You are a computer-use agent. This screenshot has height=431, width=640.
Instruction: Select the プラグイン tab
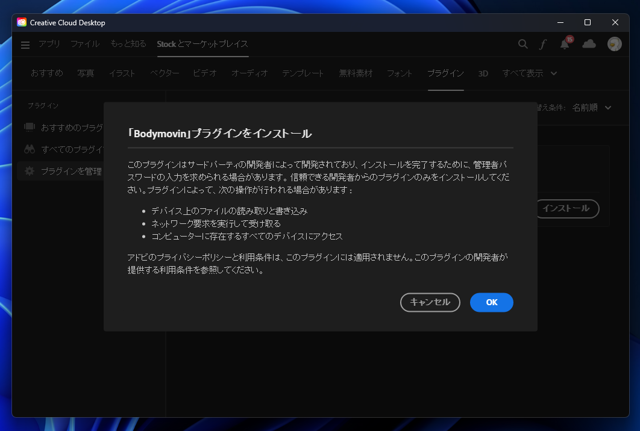[445, 73]
